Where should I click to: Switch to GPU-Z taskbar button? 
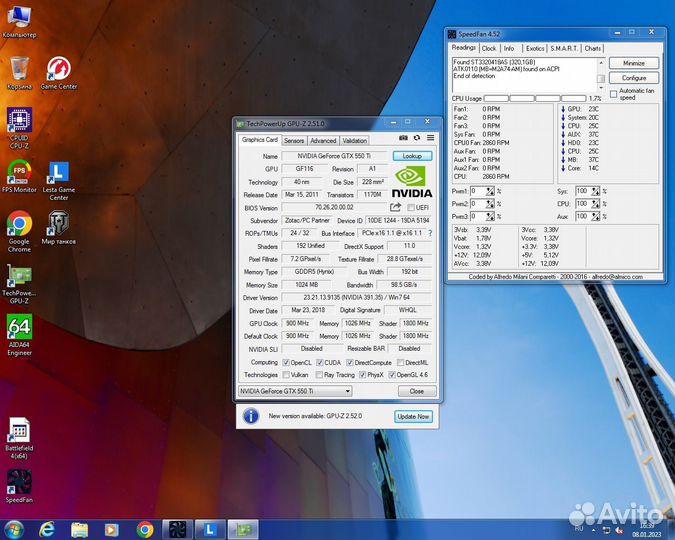[243, 530]
